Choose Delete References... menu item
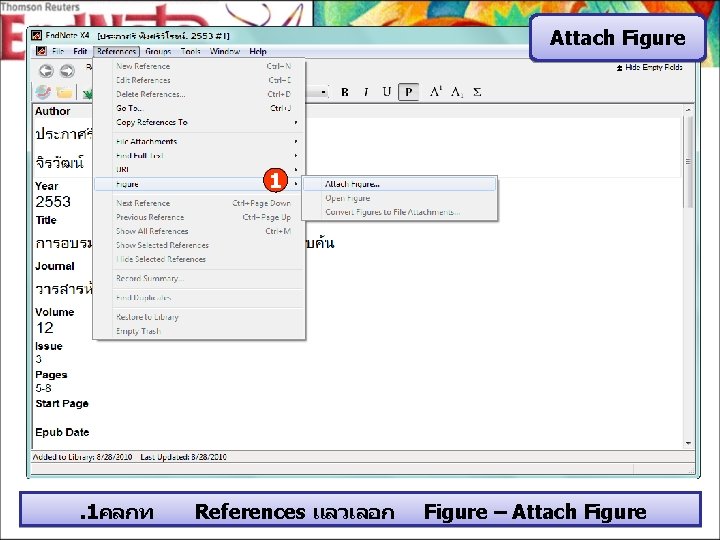The width and height of the screenshot is (720, 540). click(199, 95)
